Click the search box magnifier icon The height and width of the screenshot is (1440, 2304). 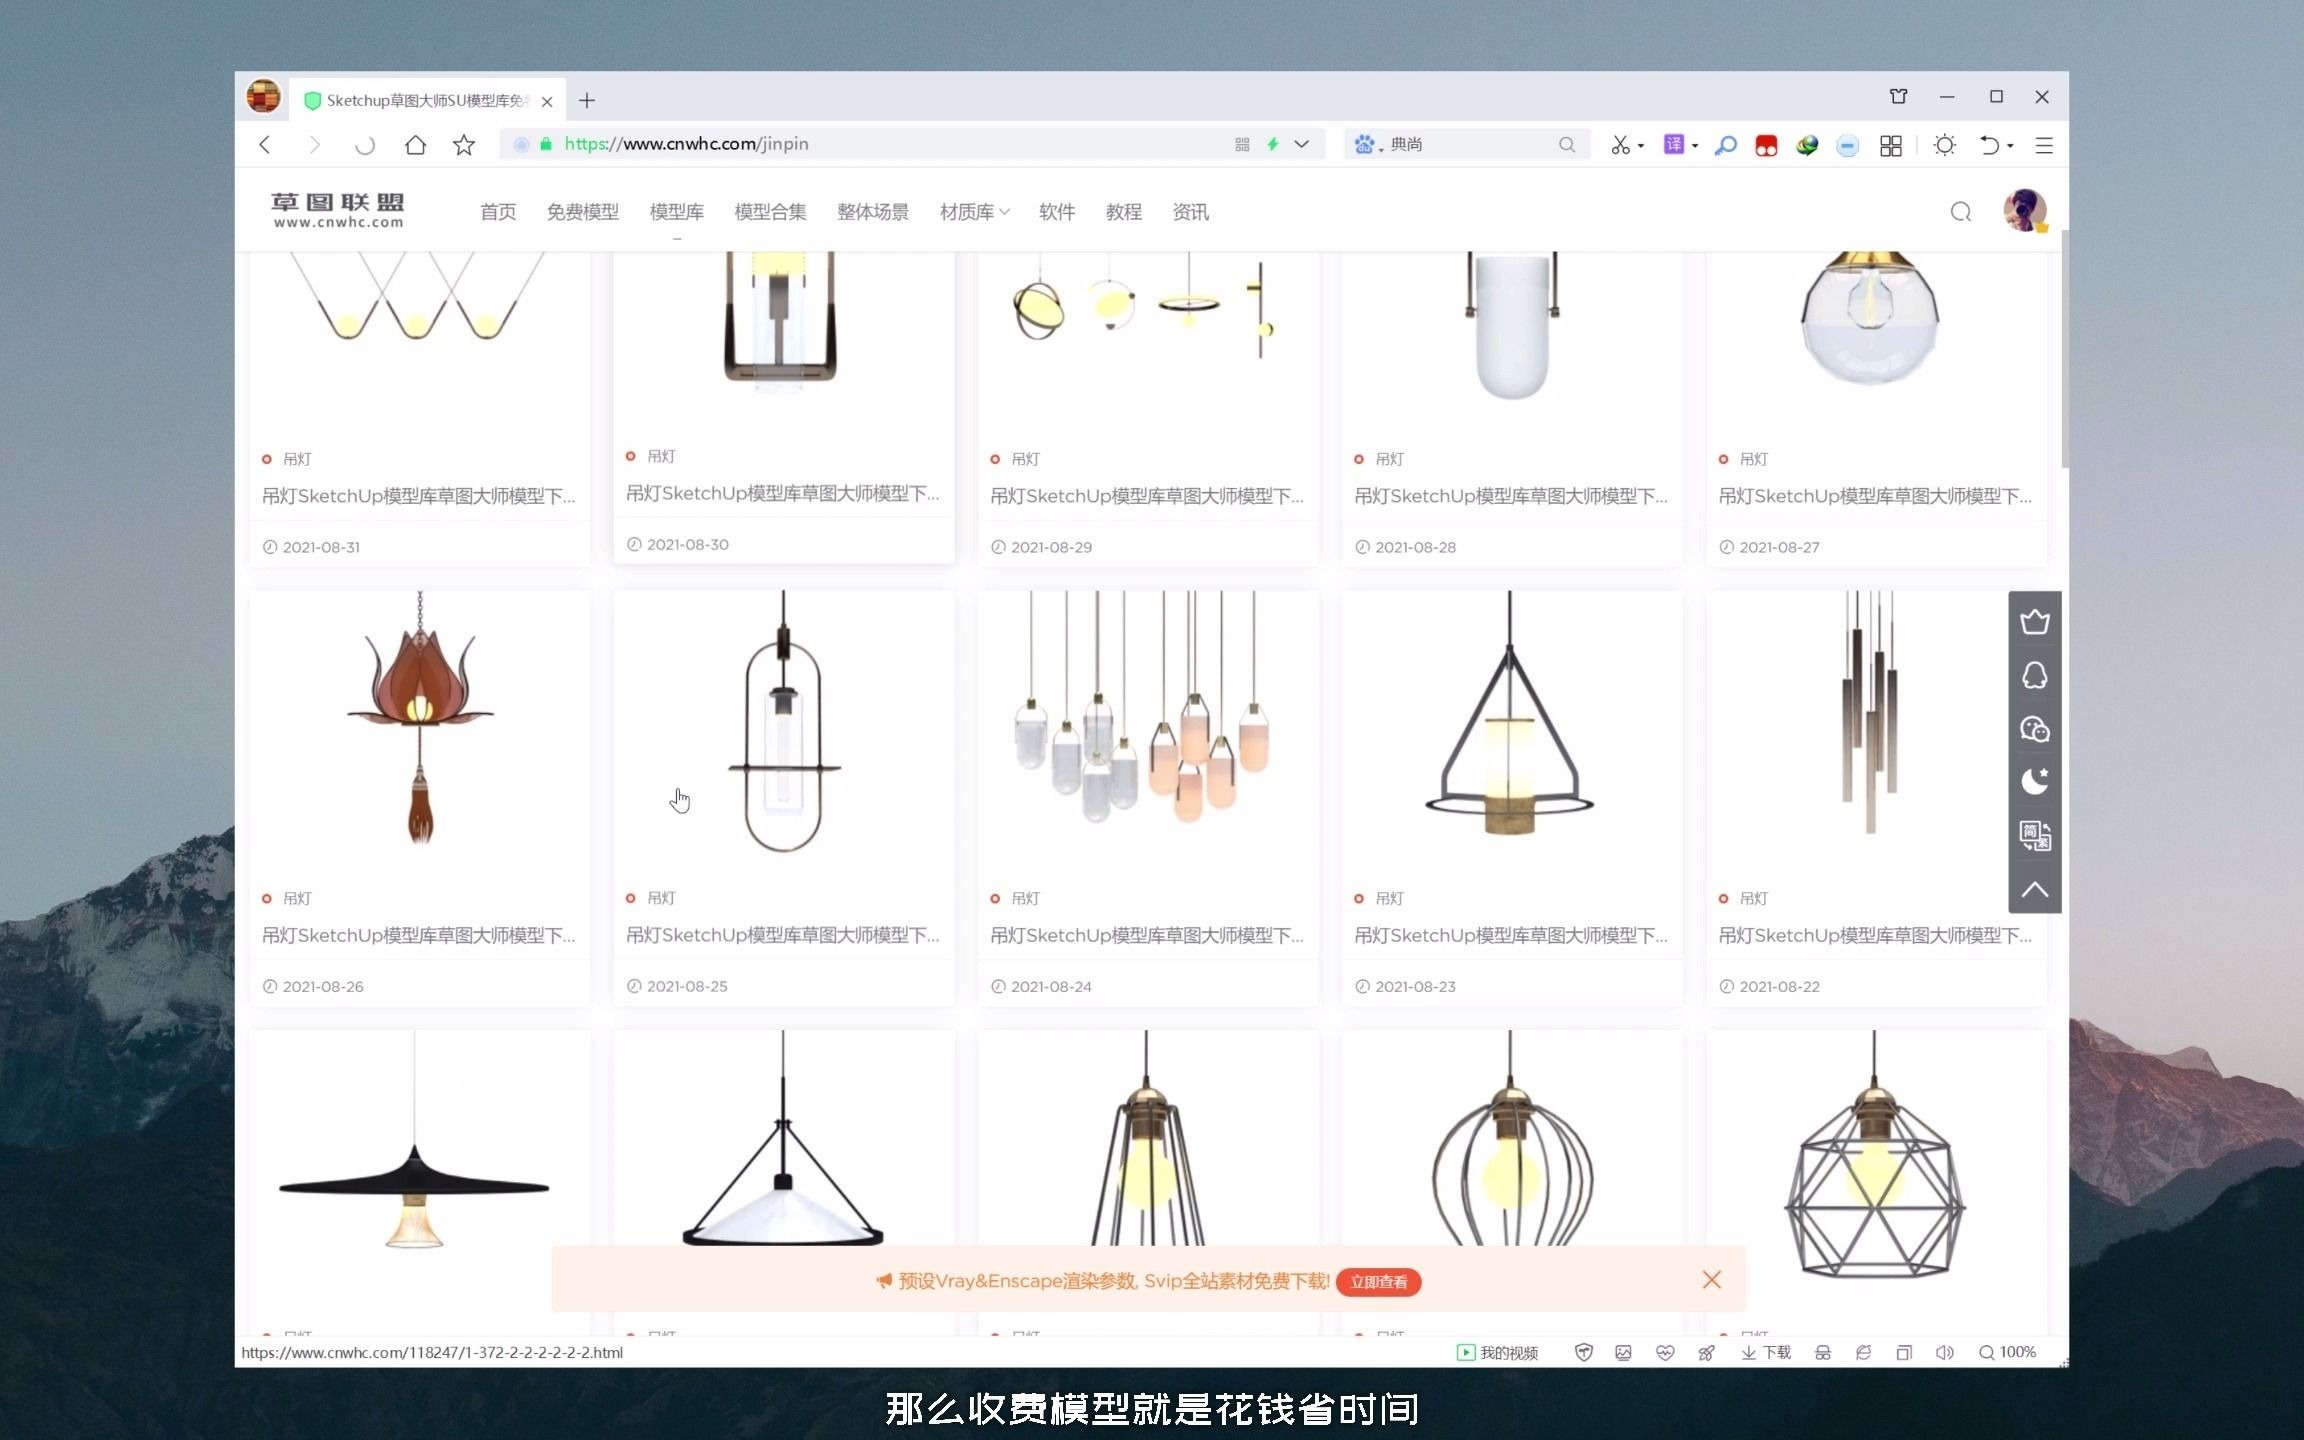pyautogui.click(x=1567, y=145)
